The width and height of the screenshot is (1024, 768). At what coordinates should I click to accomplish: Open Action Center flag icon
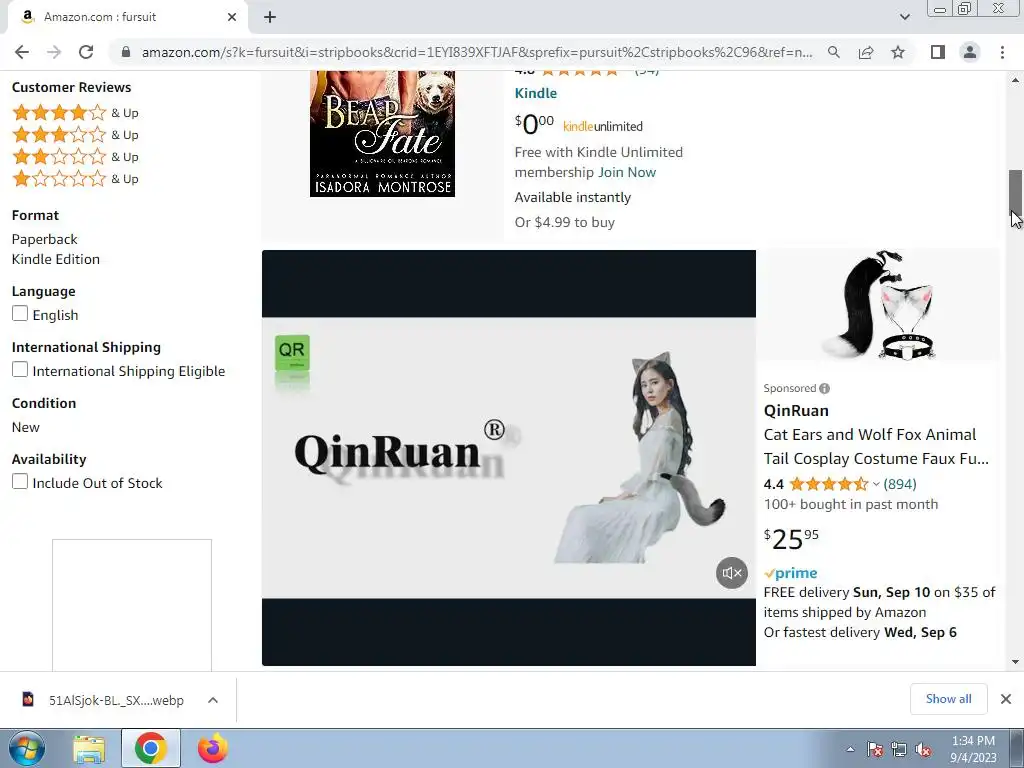875,750
